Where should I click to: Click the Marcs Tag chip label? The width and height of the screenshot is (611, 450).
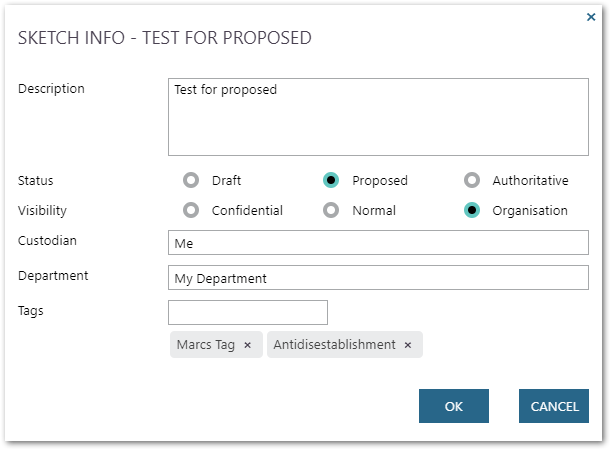click(206, 345)
